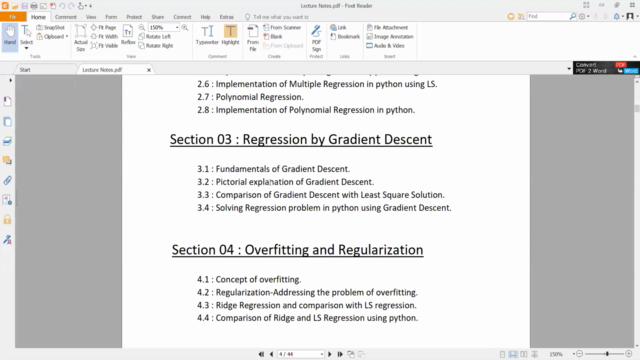Go to the first page
This screenshot has height=360, width=640.
[261, 354]
